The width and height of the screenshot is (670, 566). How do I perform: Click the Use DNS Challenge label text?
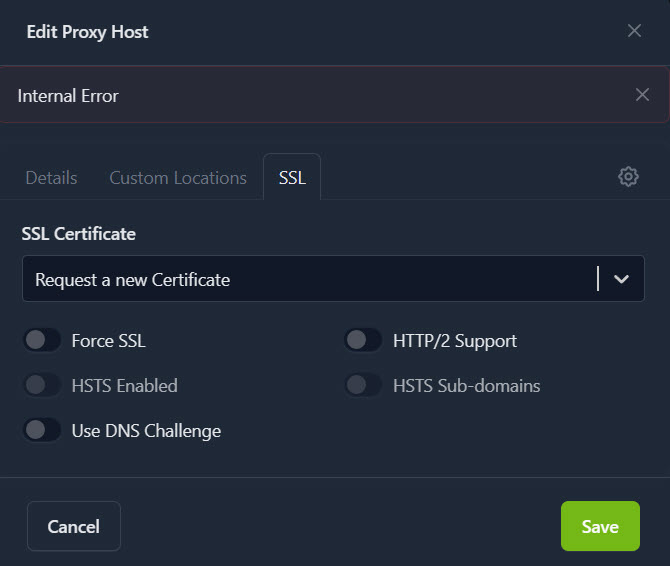(x=146, y=431)
